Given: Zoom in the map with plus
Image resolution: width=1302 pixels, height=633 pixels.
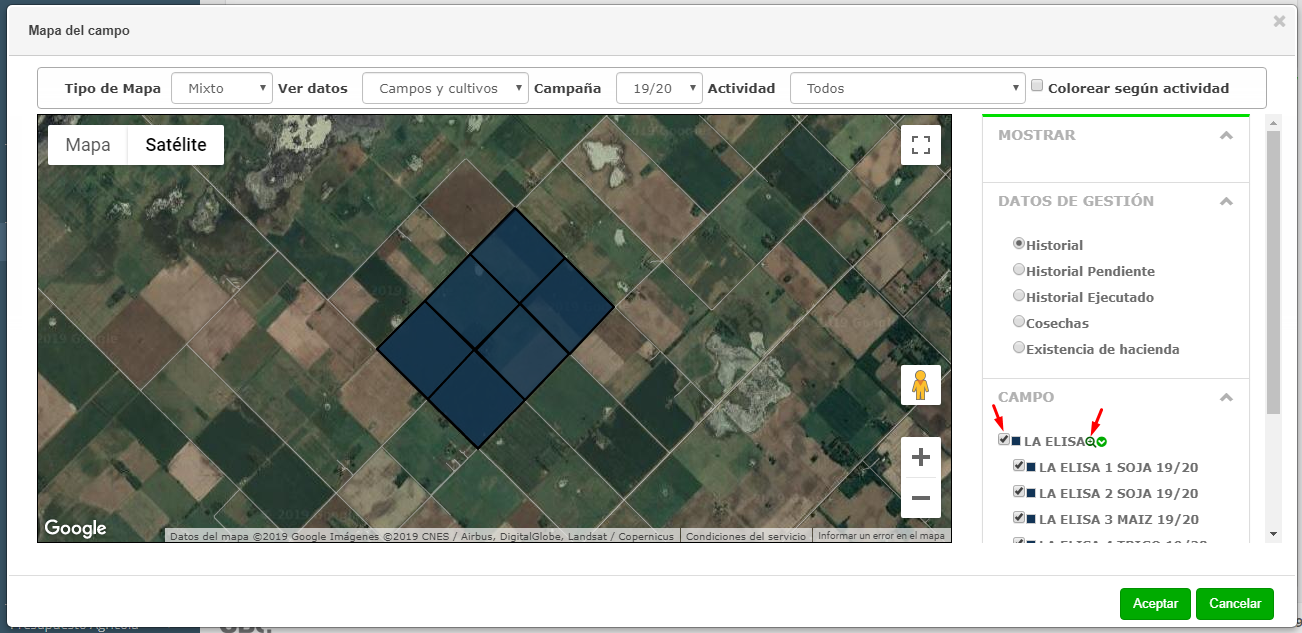Looking at the screenshot, I should [921, 457].
